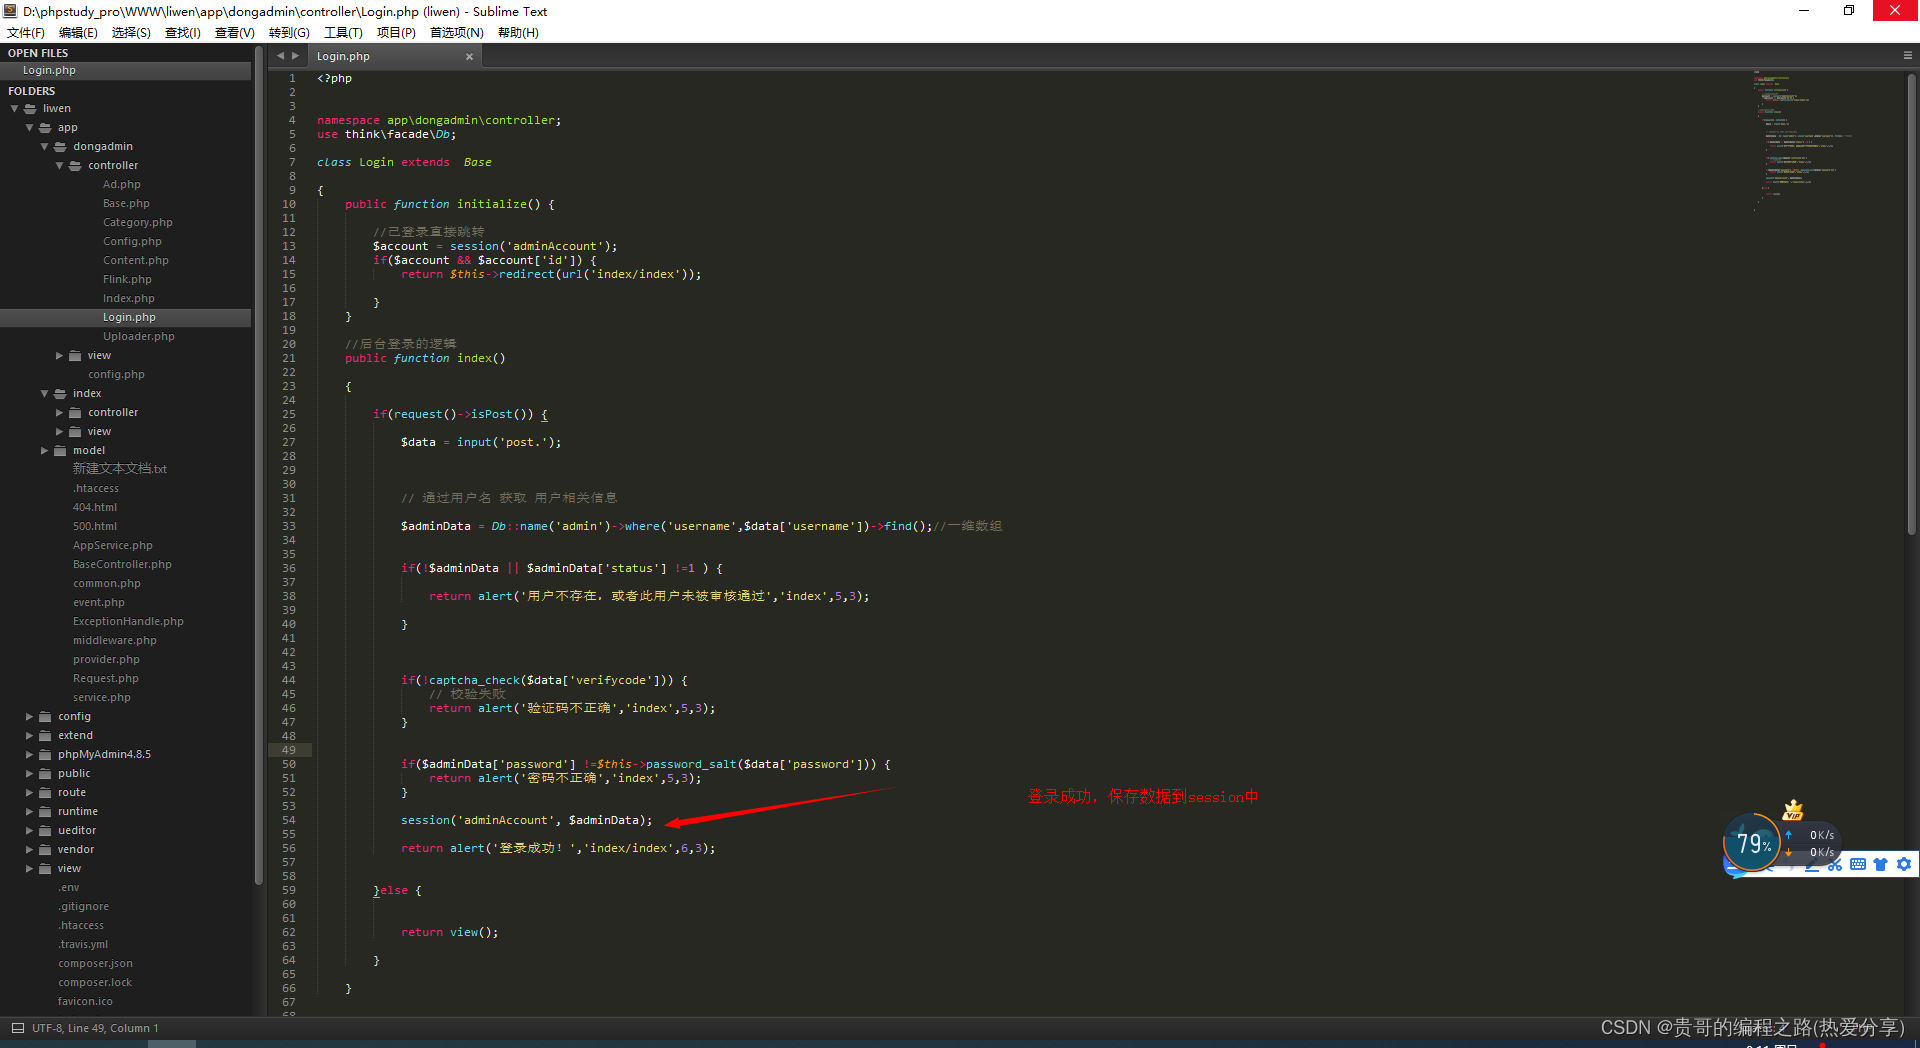
Task: Open Index.php in the sidebar
Action: (x=129, y=299)
